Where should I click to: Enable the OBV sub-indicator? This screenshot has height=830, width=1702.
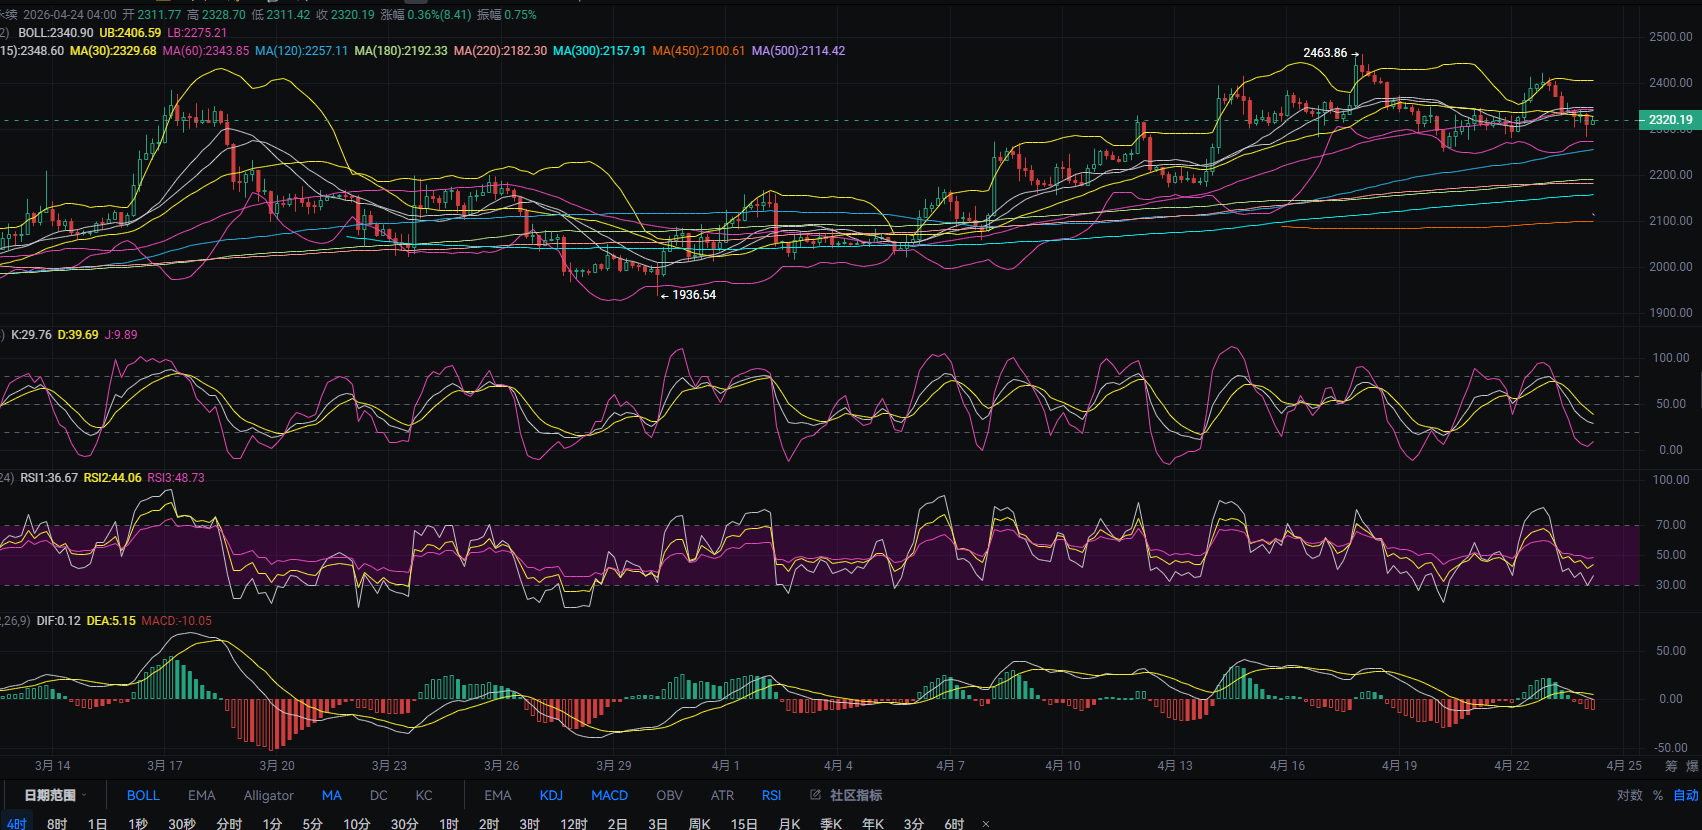669,795
